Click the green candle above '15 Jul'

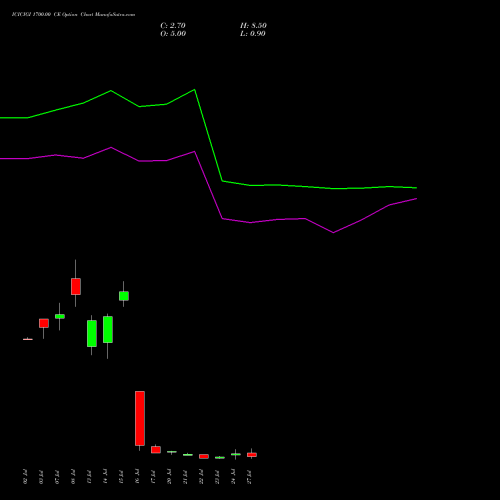[124, 296]
